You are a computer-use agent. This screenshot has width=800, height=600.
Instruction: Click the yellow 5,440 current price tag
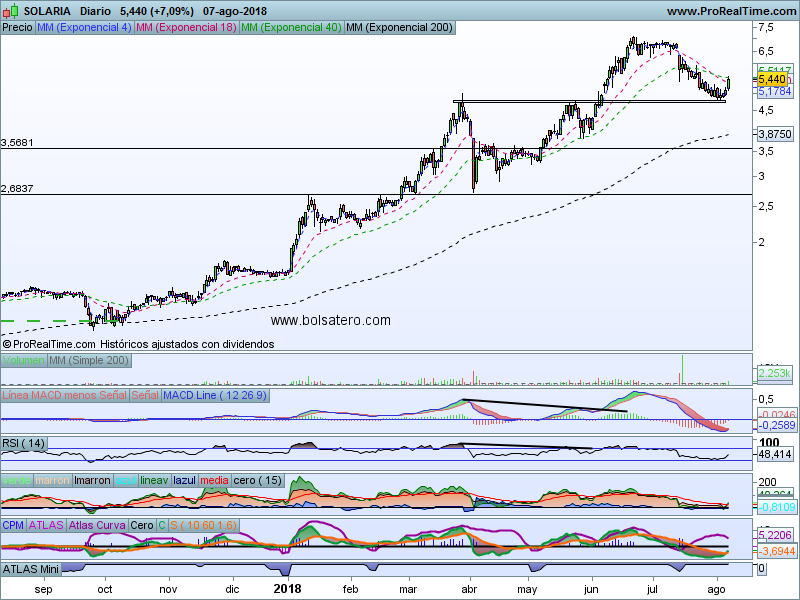(772, 78)
